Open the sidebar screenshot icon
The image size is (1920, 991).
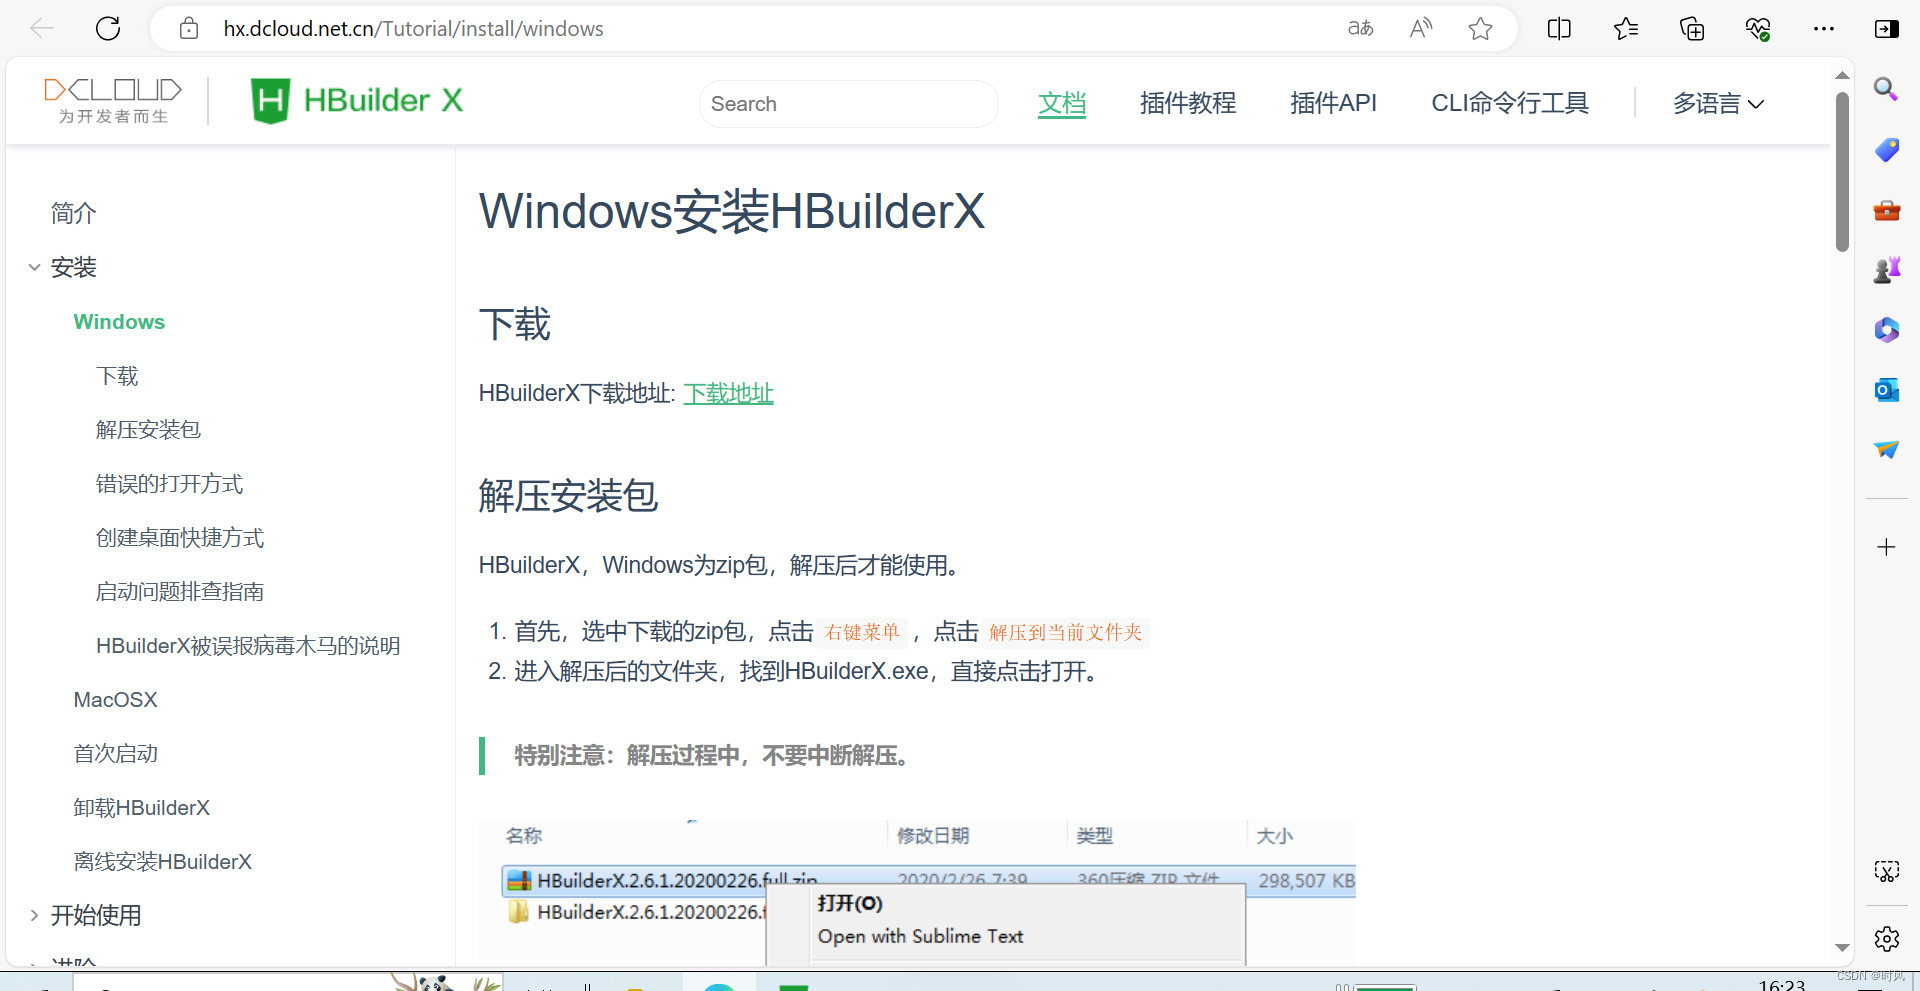pos(1886,872)
